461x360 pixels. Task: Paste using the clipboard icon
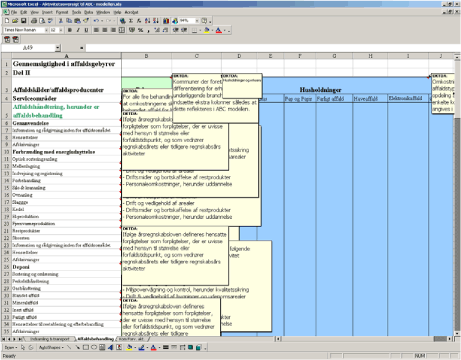[77, 21]
